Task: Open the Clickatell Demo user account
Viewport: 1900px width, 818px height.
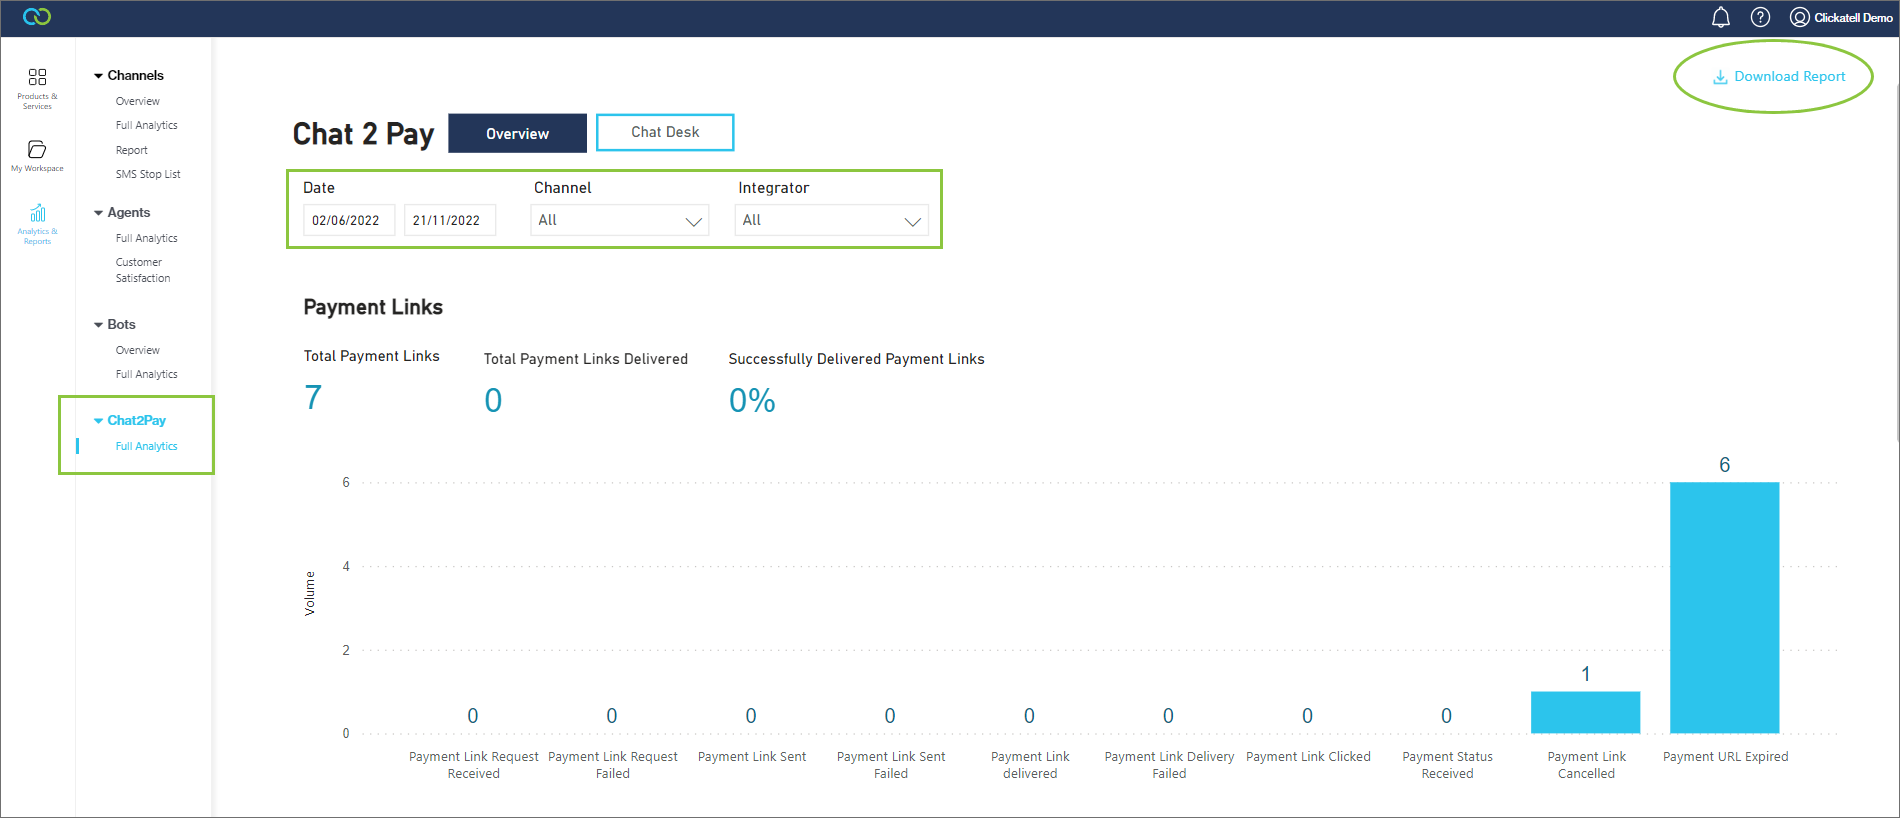Action: [x=1841, y=17]
